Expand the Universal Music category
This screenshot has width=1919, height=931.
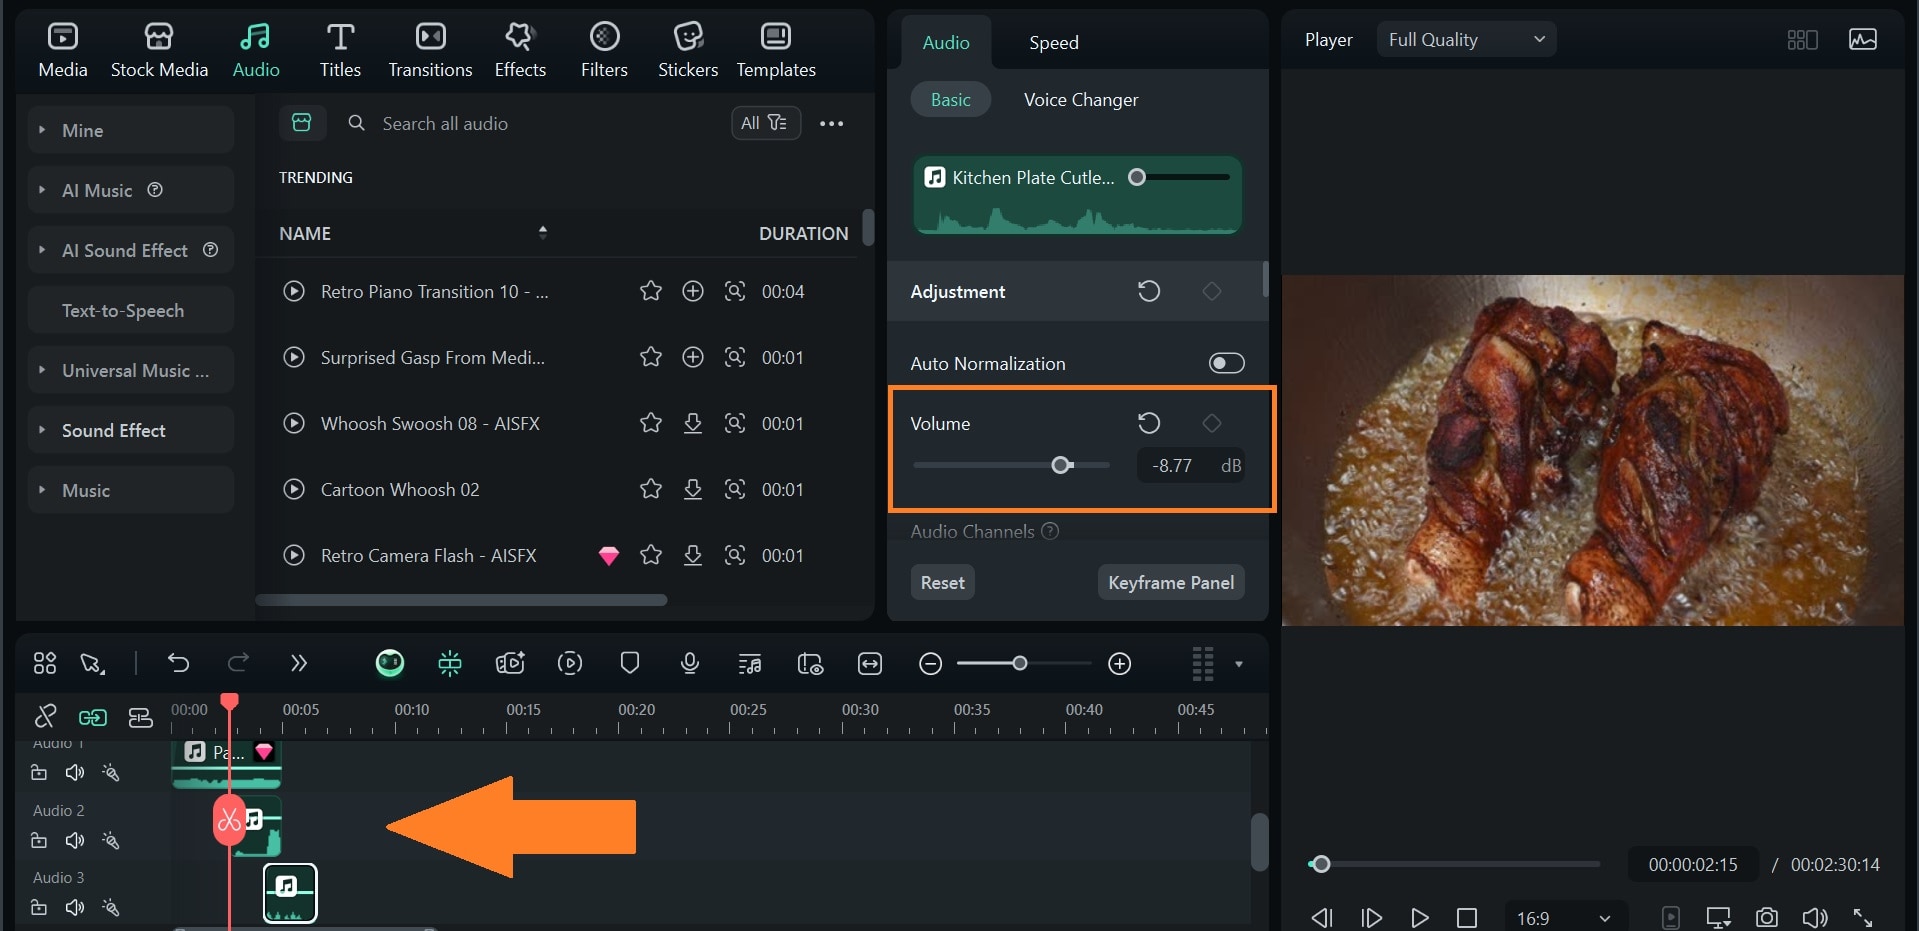pos(131,370)
